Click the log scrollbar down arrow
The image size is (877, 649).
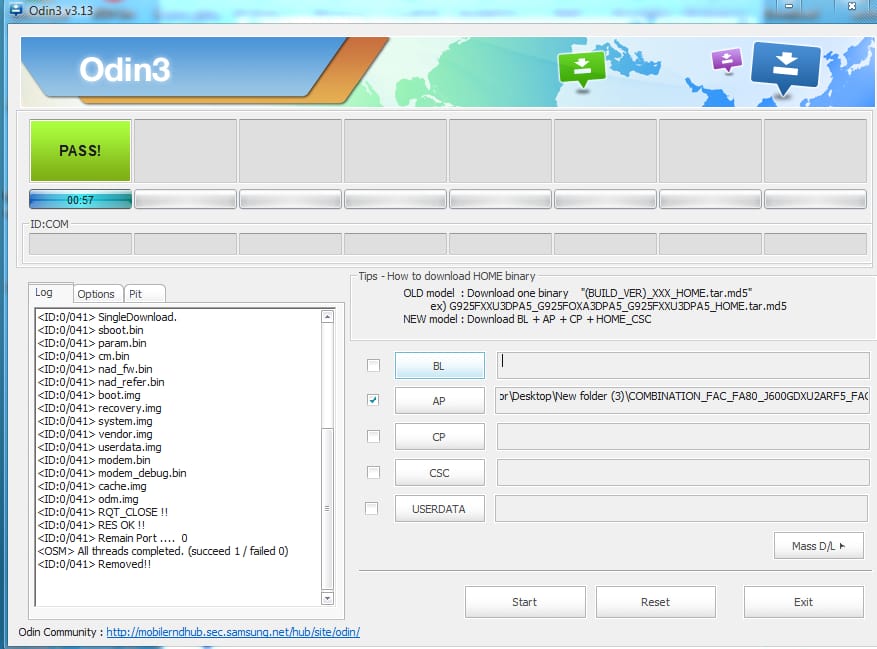(x=328, y=598)
